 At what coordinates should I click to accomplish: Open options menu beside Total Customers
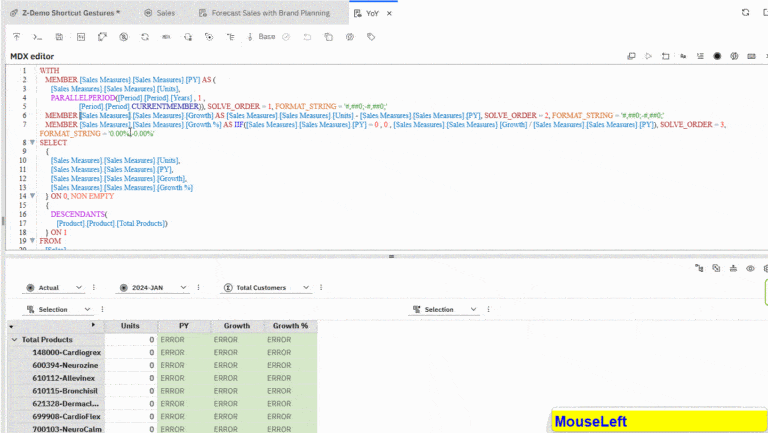(321, 288)
